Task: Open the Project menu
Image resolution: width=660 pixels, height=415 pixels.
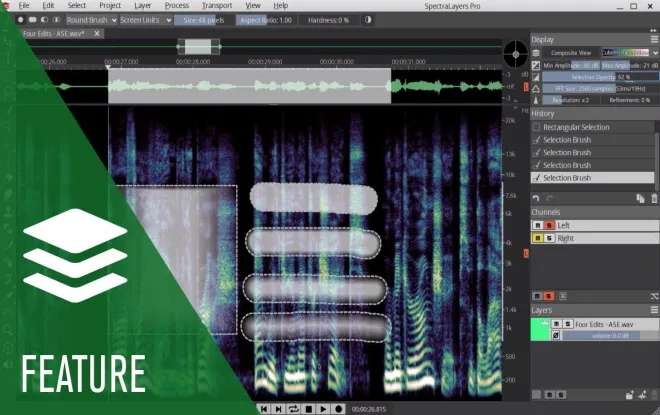Action: coord(110,5)
